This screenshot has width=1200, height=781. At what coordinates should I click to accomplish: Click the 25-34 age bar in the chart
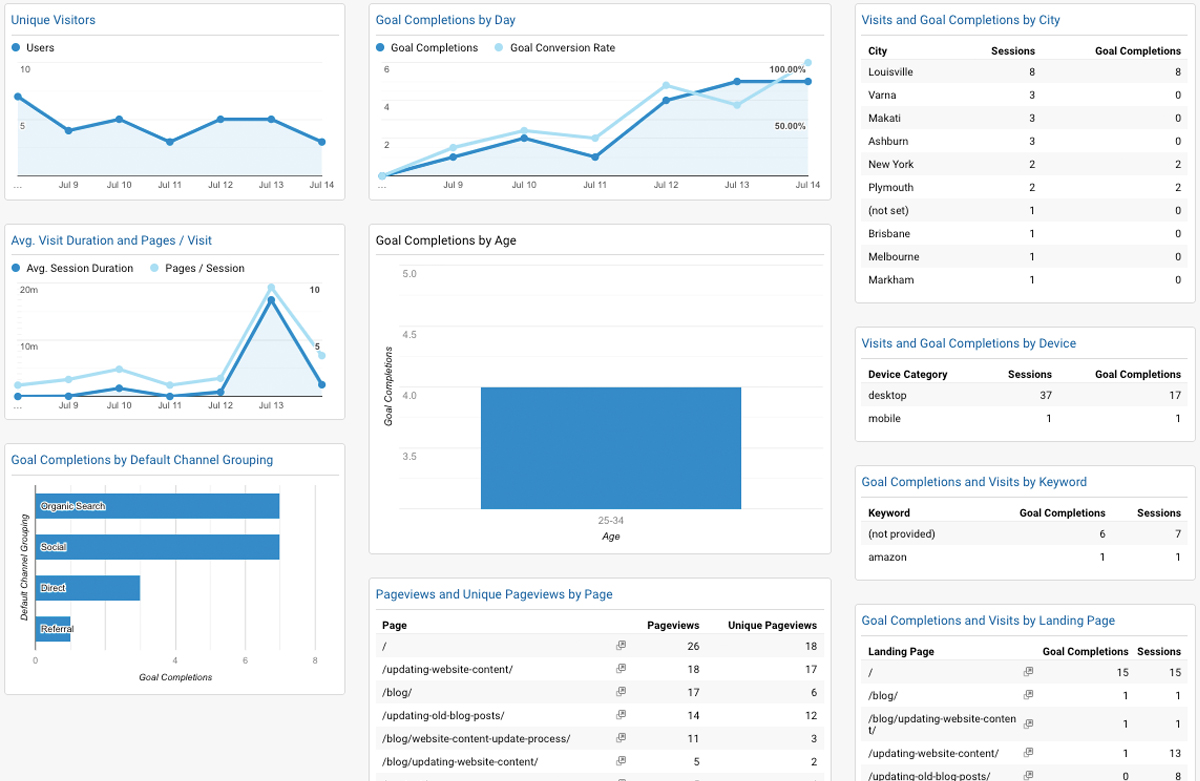click(x=610, y=448)
